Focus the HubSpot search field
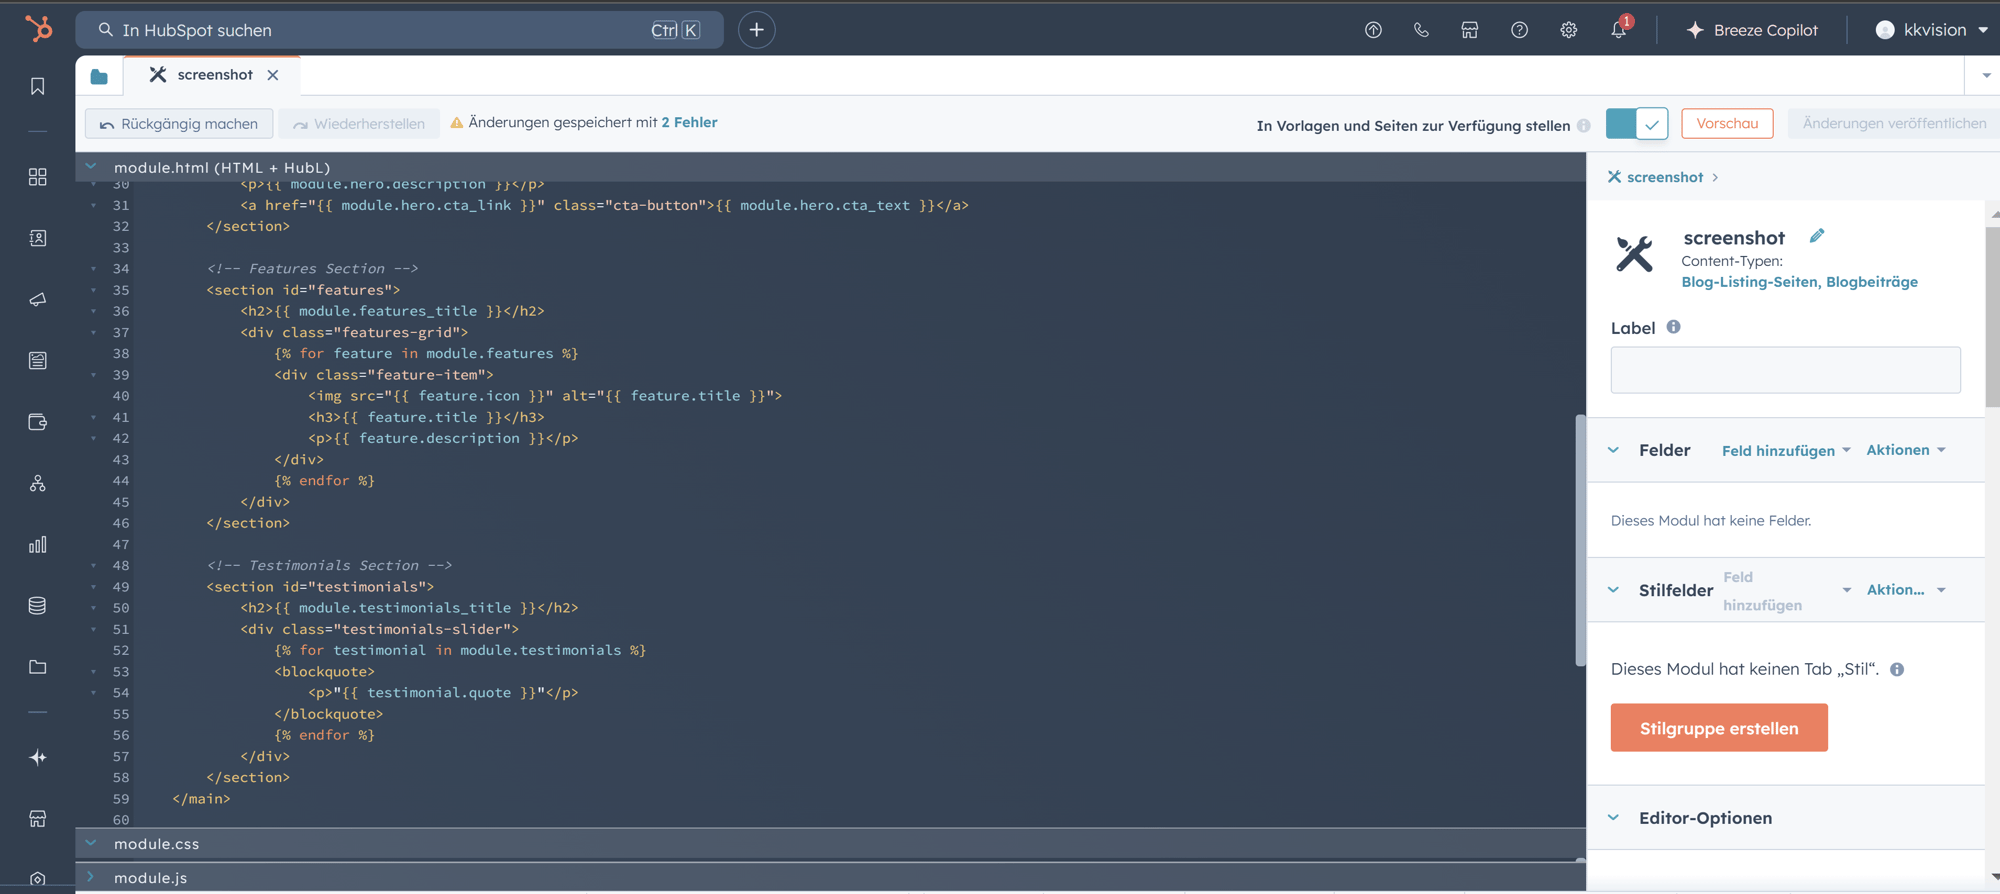The height and width of the screenshot is (894, 2000). click(400, 30)
